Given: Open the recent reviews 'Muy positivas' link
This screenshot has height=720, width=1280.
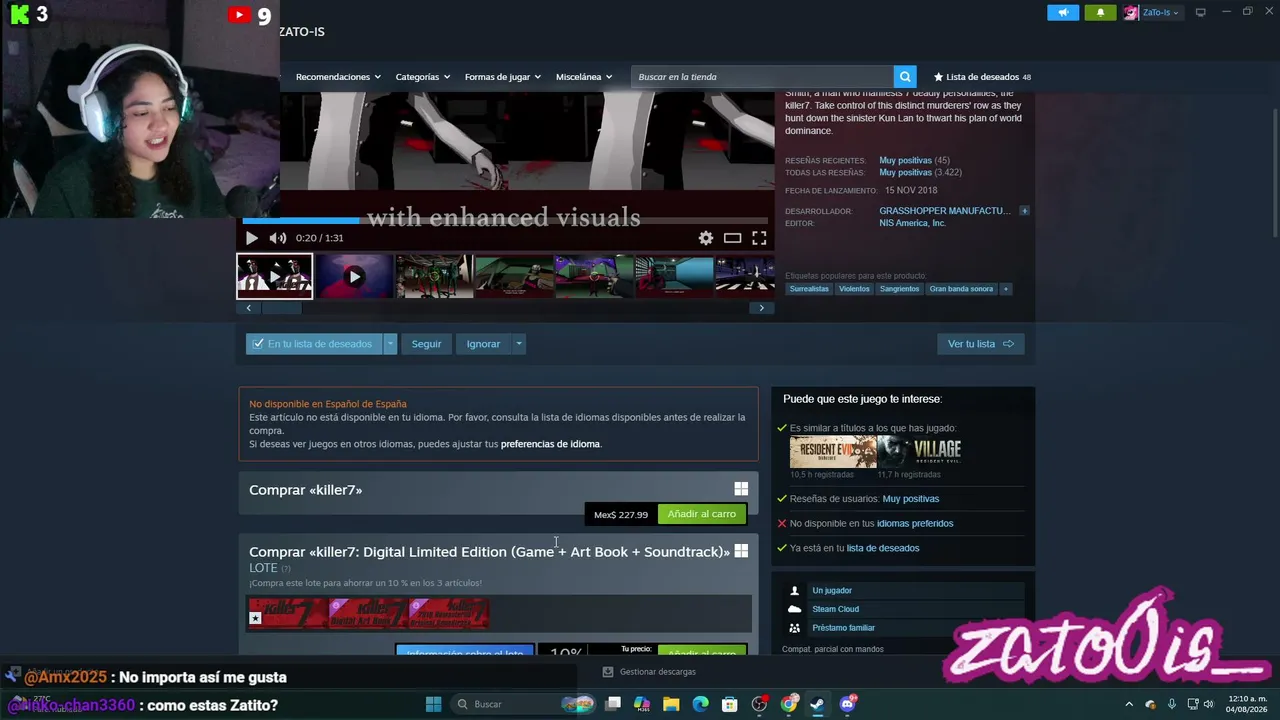Looking at the screenshot, I should tap(905, 160).
